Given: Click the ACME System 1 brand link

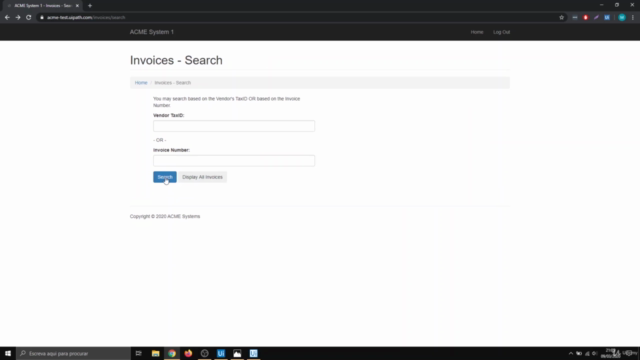Looking at the screenshot, I should pyautogui.click(x=152, y=32).
